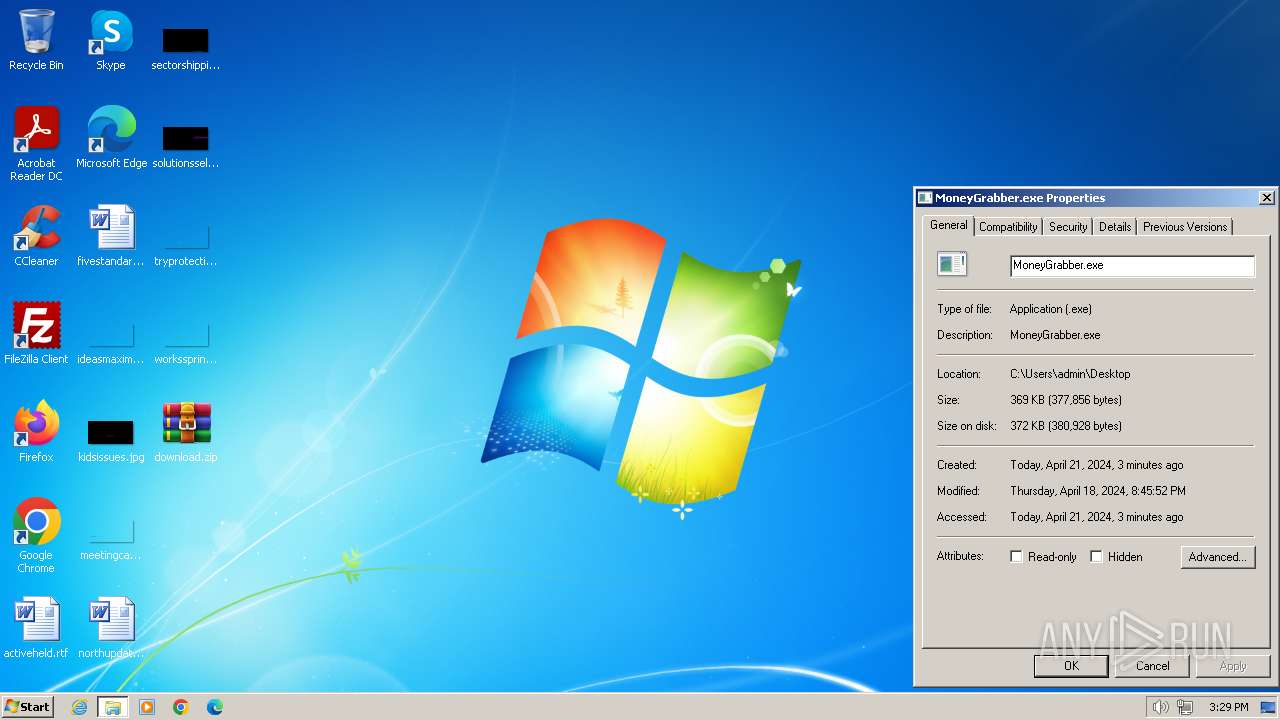Open Advanced attributes dialog
1280x720 pixels.
tap(1217, 557)
